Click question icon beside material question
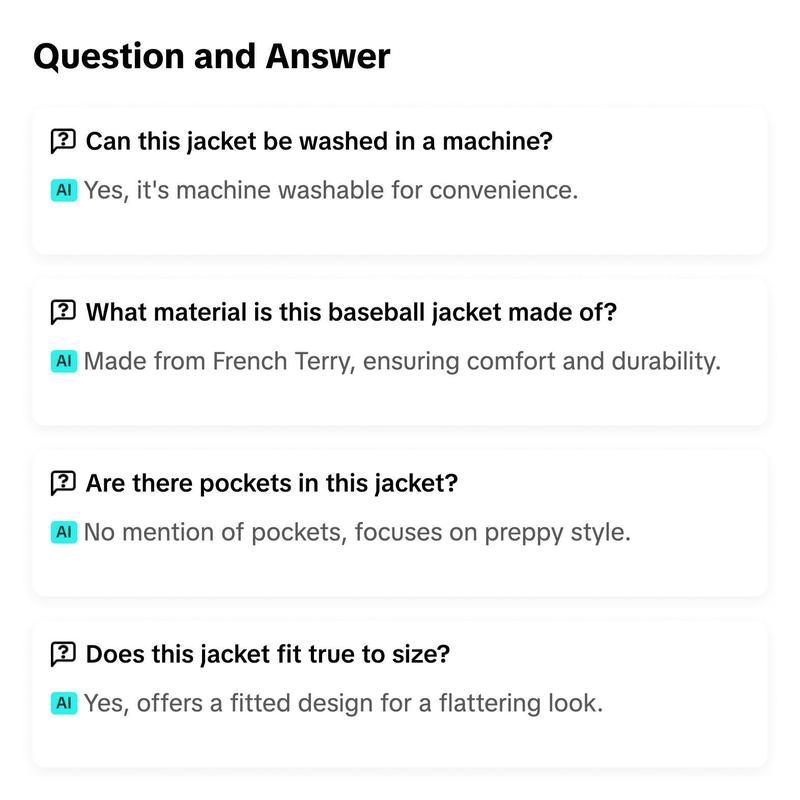 click(x=63, y=312)
